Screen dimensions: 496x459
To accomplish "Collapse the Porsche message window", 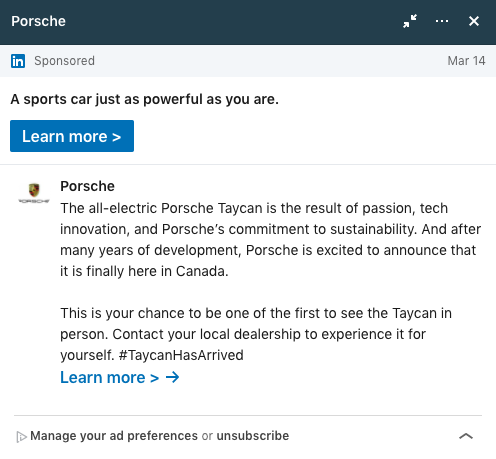I will pos(410,21).
